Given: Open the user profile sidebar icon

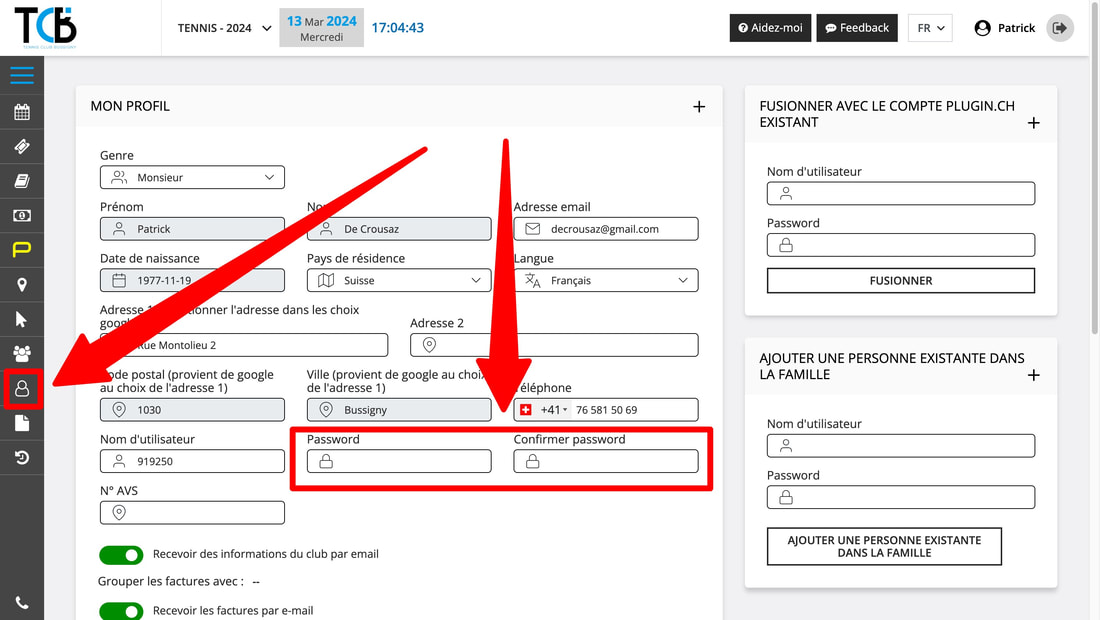Looking at the screenshot, I should tap(22, 388).
